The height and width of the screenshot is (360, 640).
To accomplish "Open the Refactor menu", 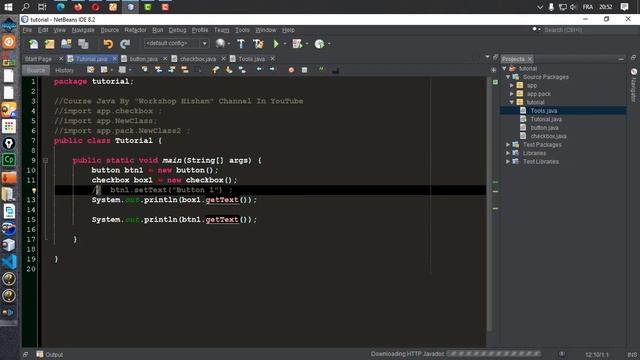I will tap(135, 30).
